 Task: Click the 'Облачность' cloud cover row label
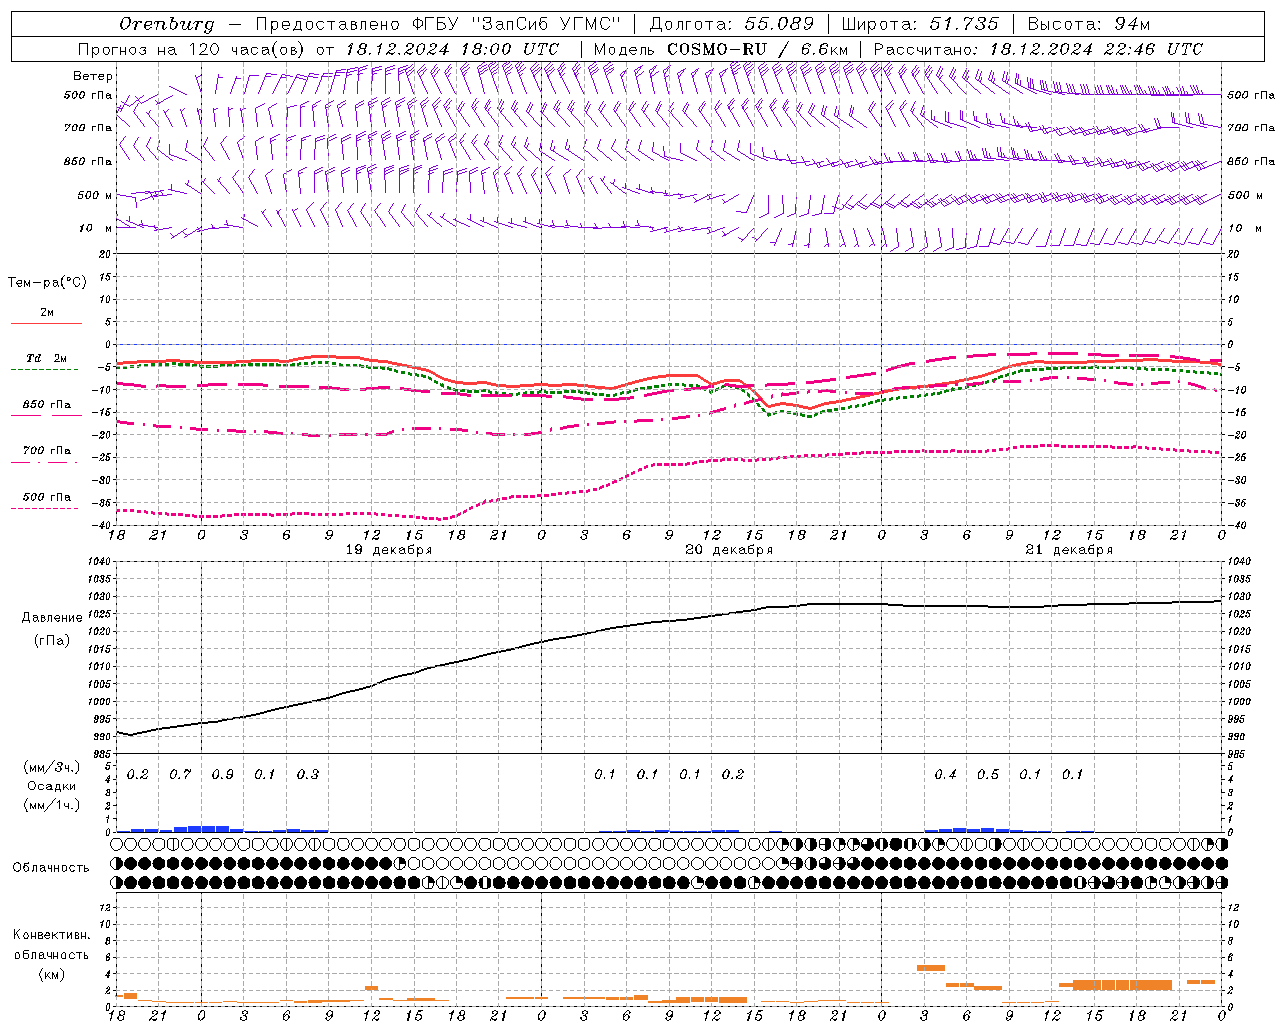point(51,867)
